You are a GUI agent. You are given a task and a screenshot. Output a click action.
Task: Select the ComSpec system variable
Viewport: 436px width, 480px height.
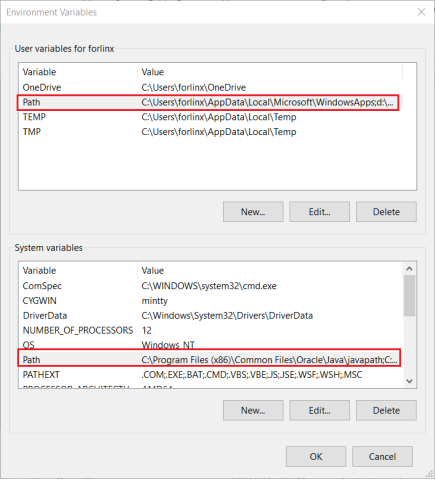tap(210, 286)
